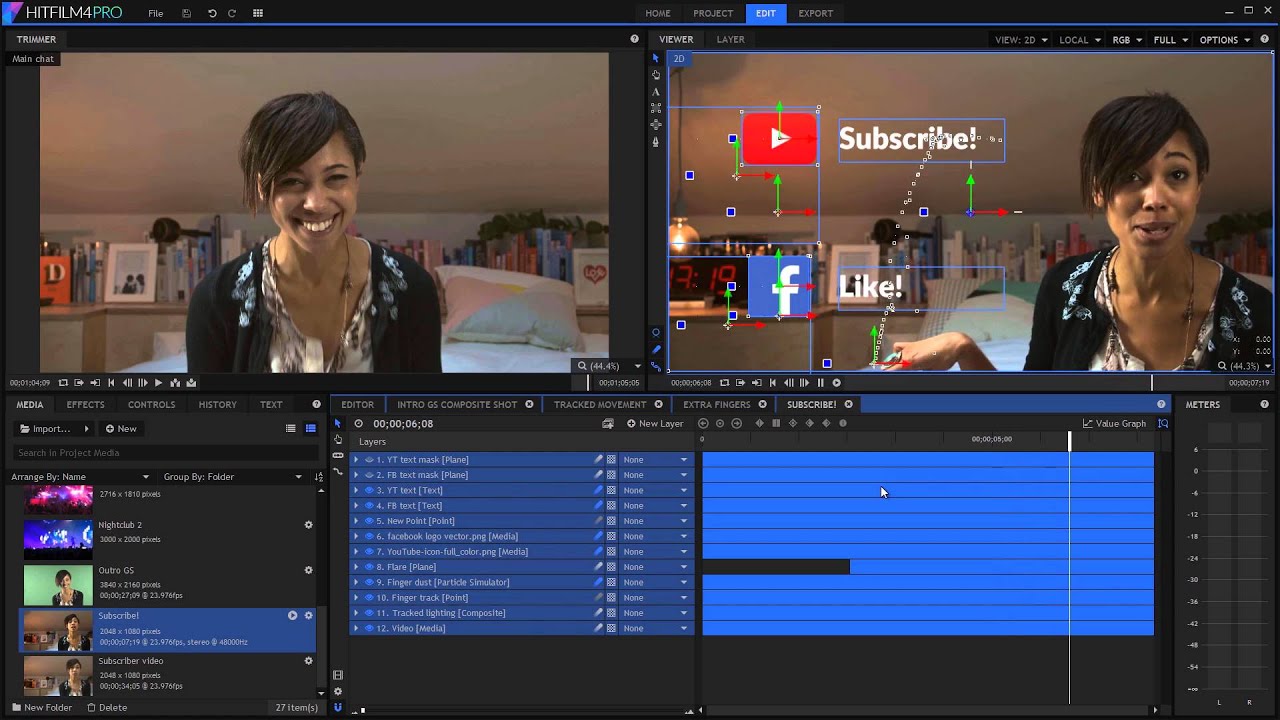Hide the facebook logo vector.png layer

coord(369,536)
